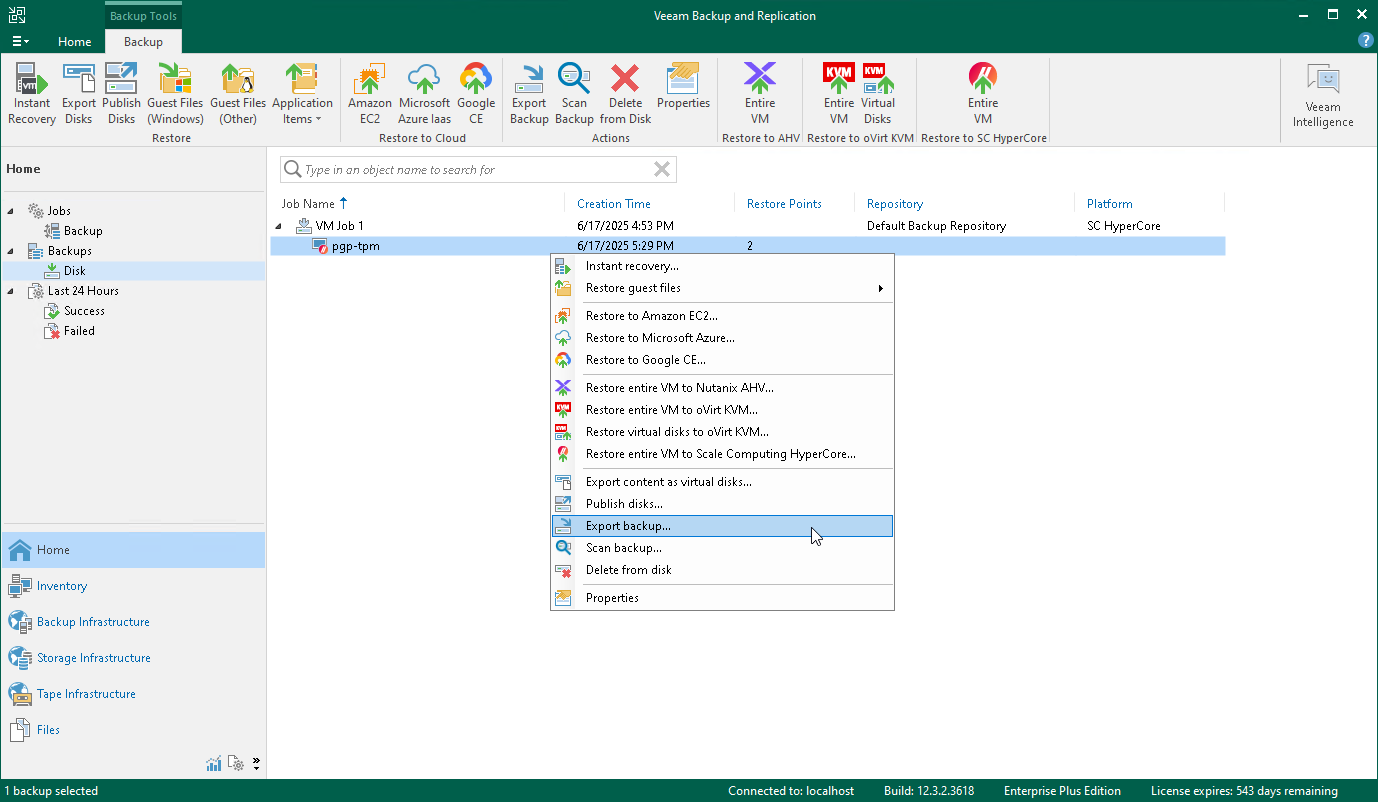Click Google CE restore icon
This screenshot has width=1378, height=802.
(x=476, y=94)
